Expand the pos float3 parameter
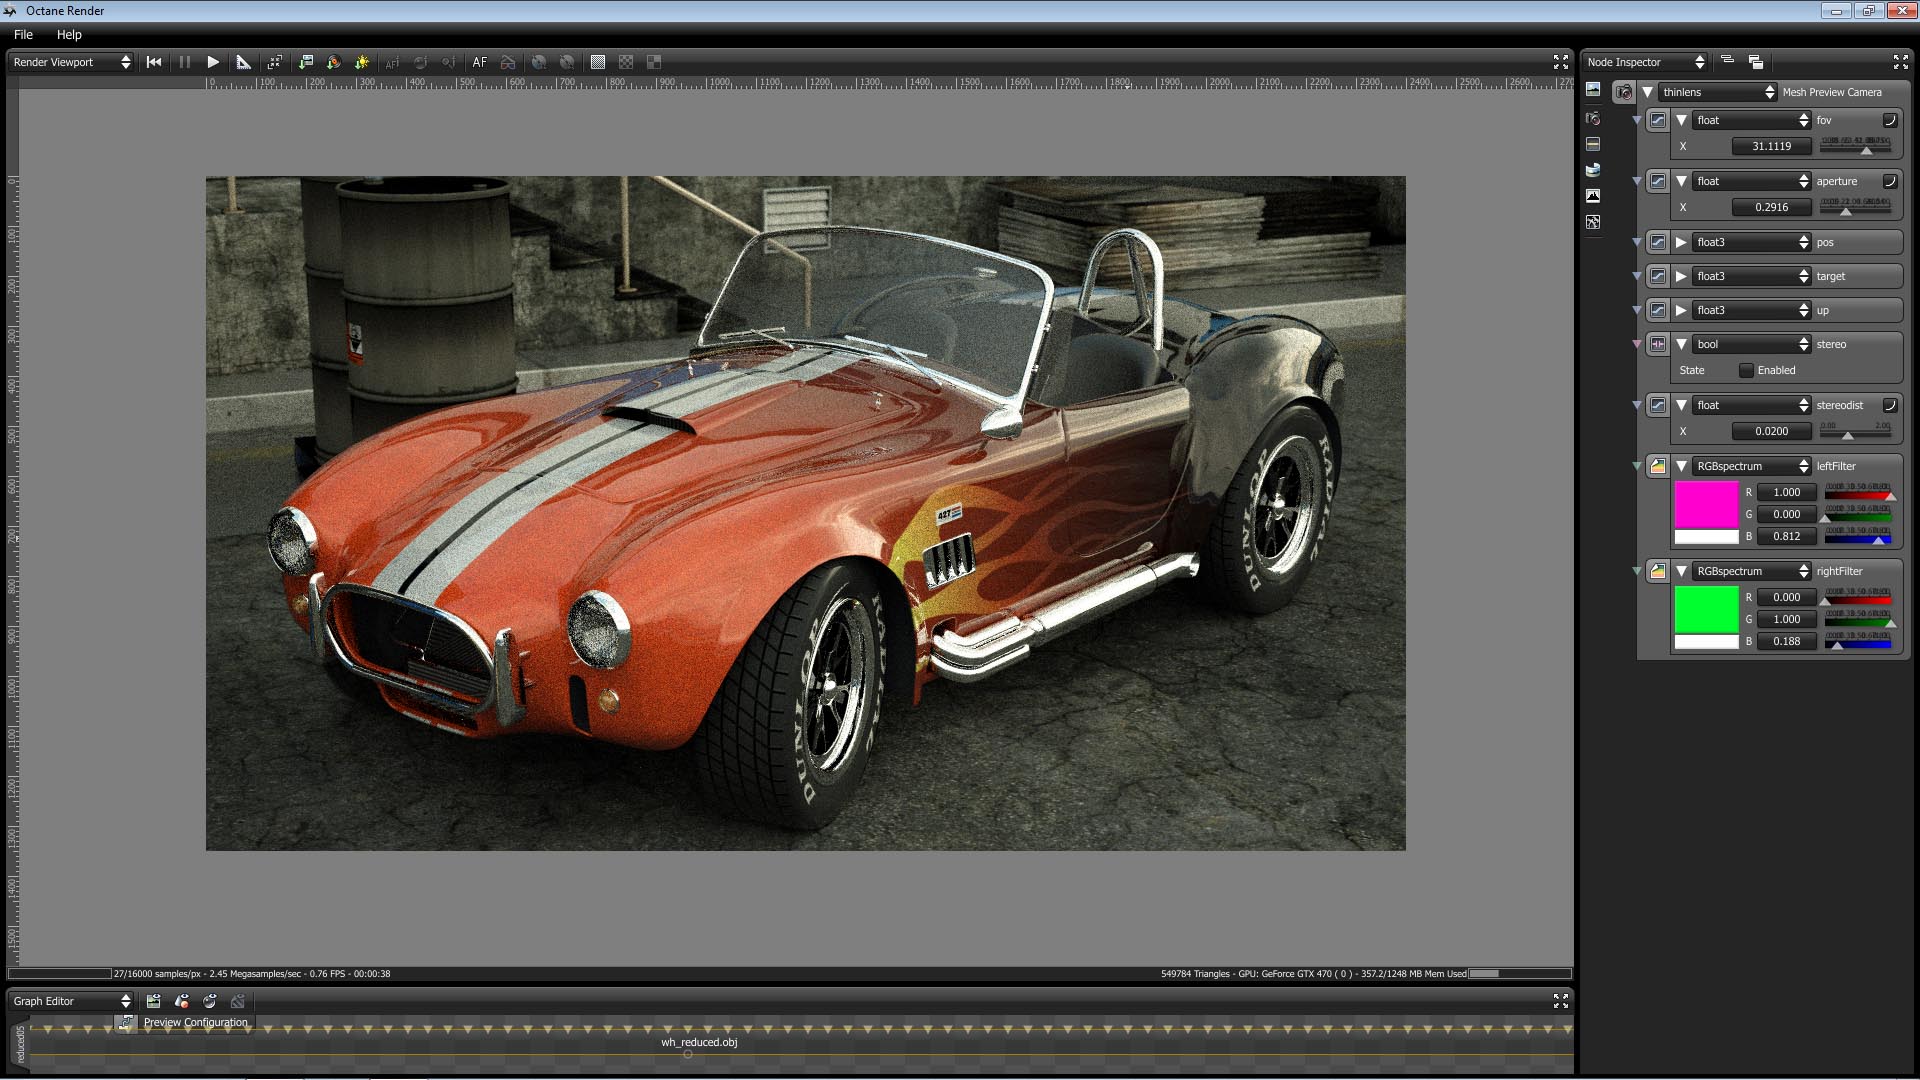The width and height of the screenshot is (1920, 1080). pyautogui.click(x=1682, y=242)
